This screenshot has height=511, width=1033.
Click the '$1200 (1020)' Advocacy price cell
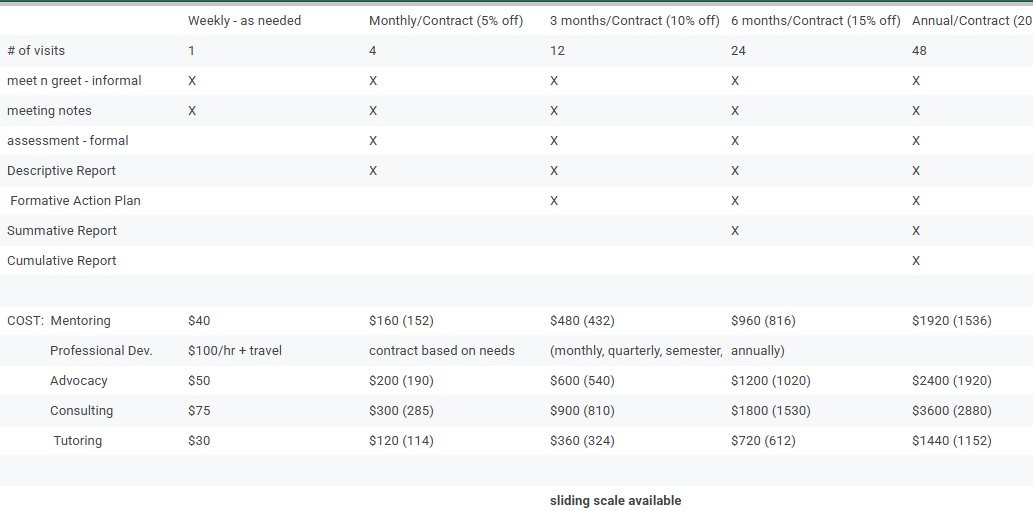771,381
